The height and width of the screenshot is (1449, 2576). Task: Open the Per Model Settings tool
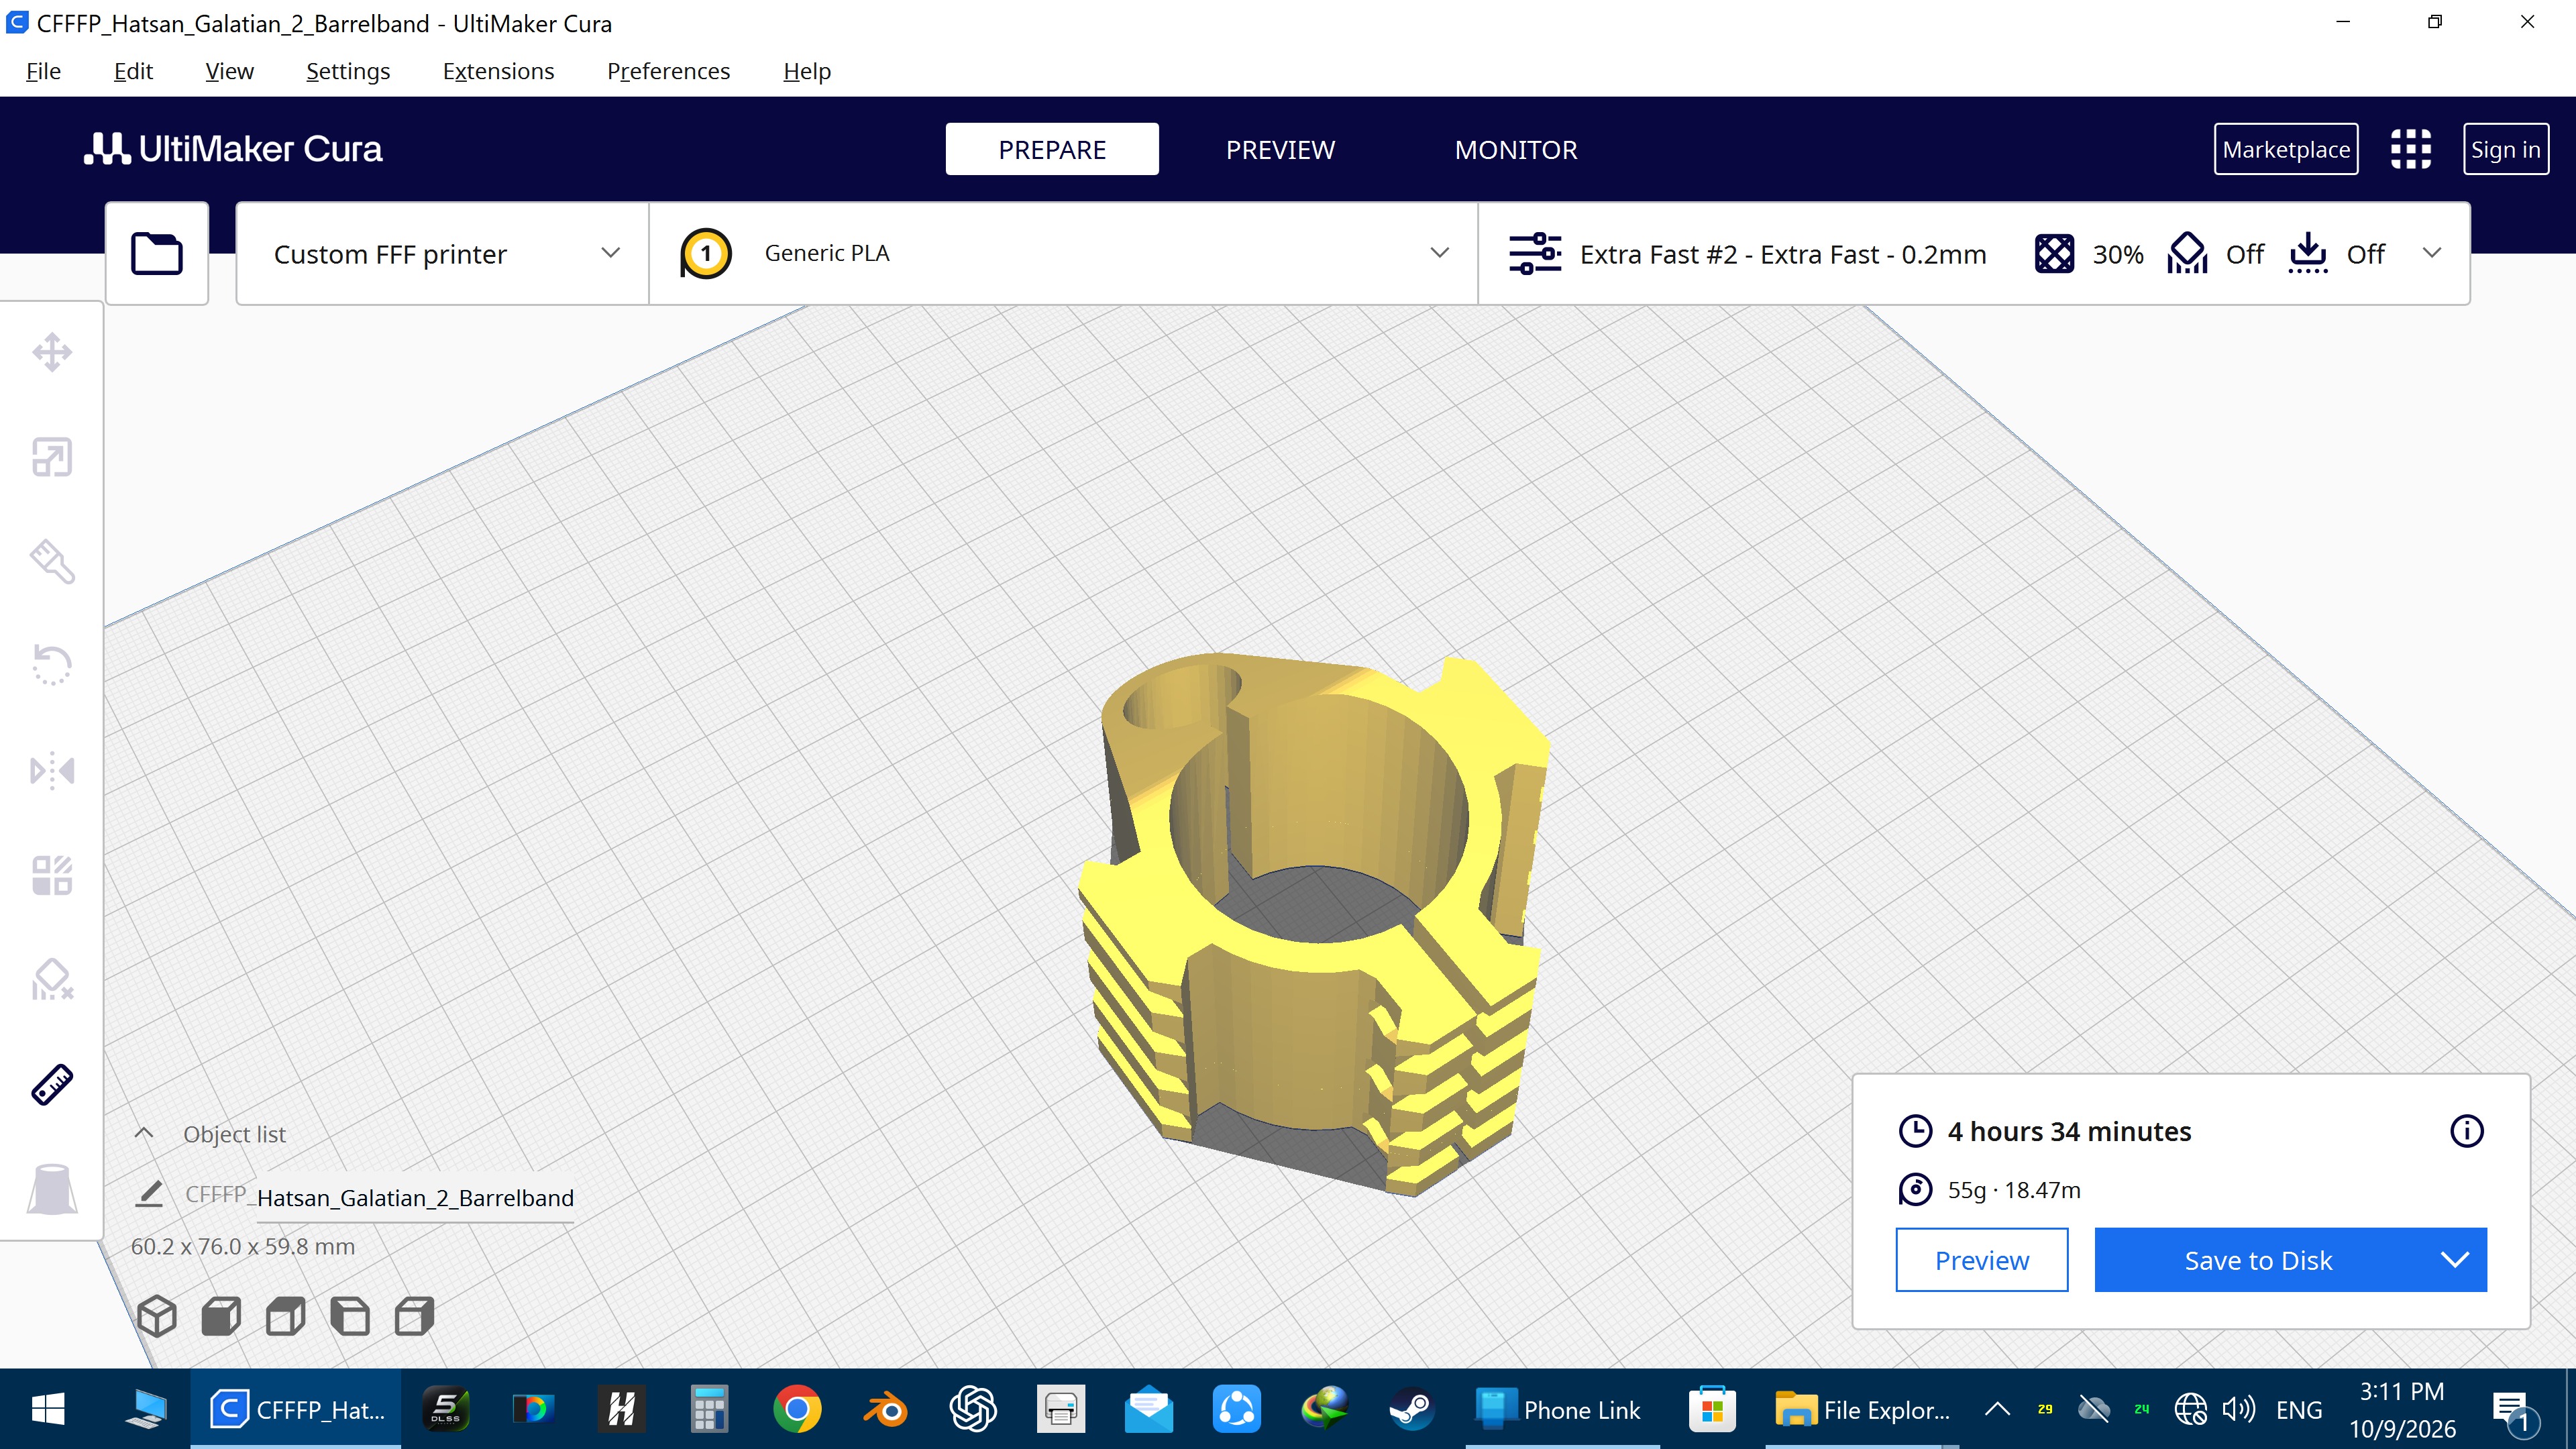52,876
